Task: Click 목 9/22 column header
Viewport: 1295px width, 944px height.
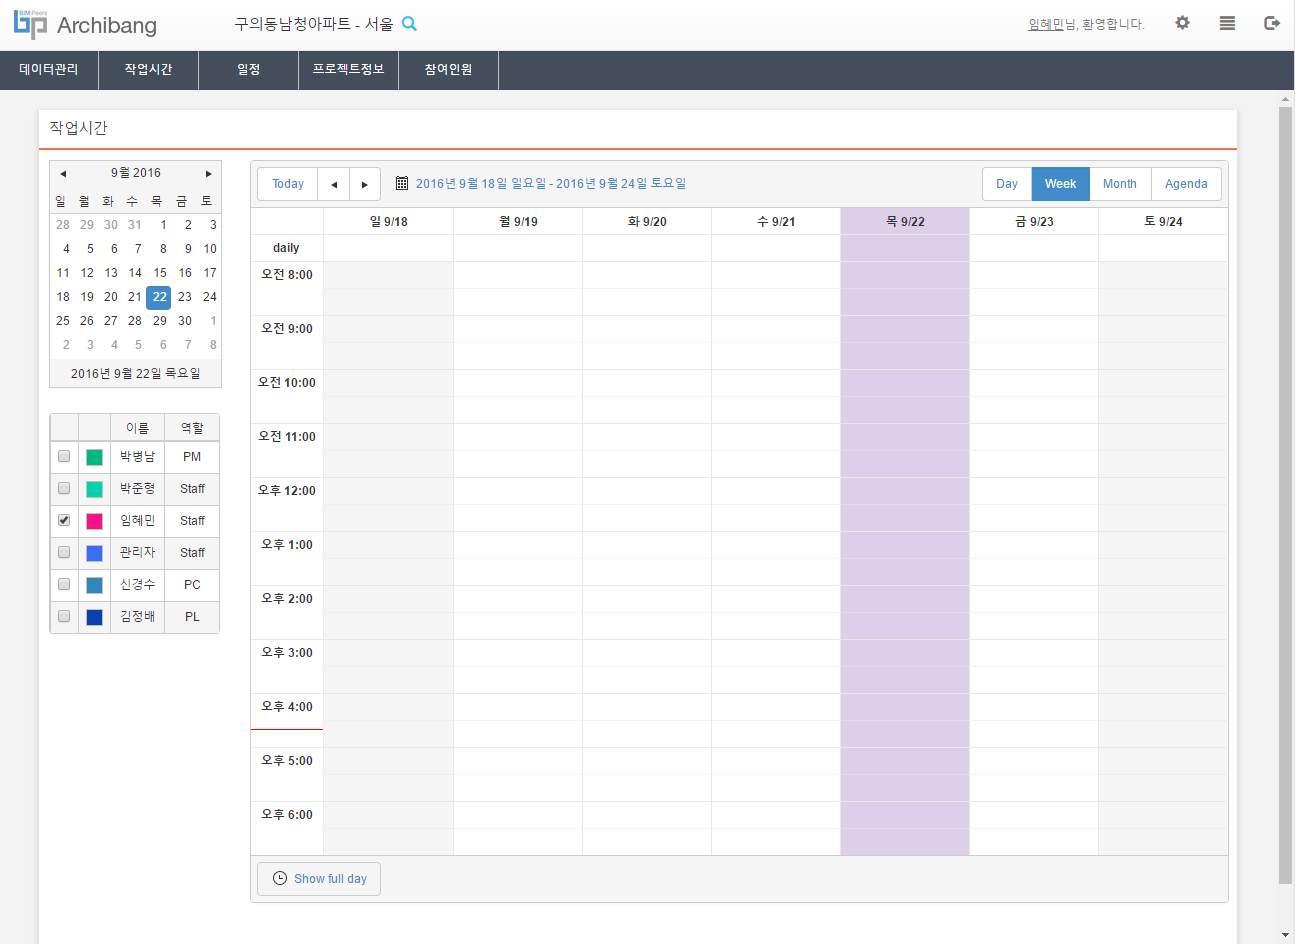Action: pos(905,222)
